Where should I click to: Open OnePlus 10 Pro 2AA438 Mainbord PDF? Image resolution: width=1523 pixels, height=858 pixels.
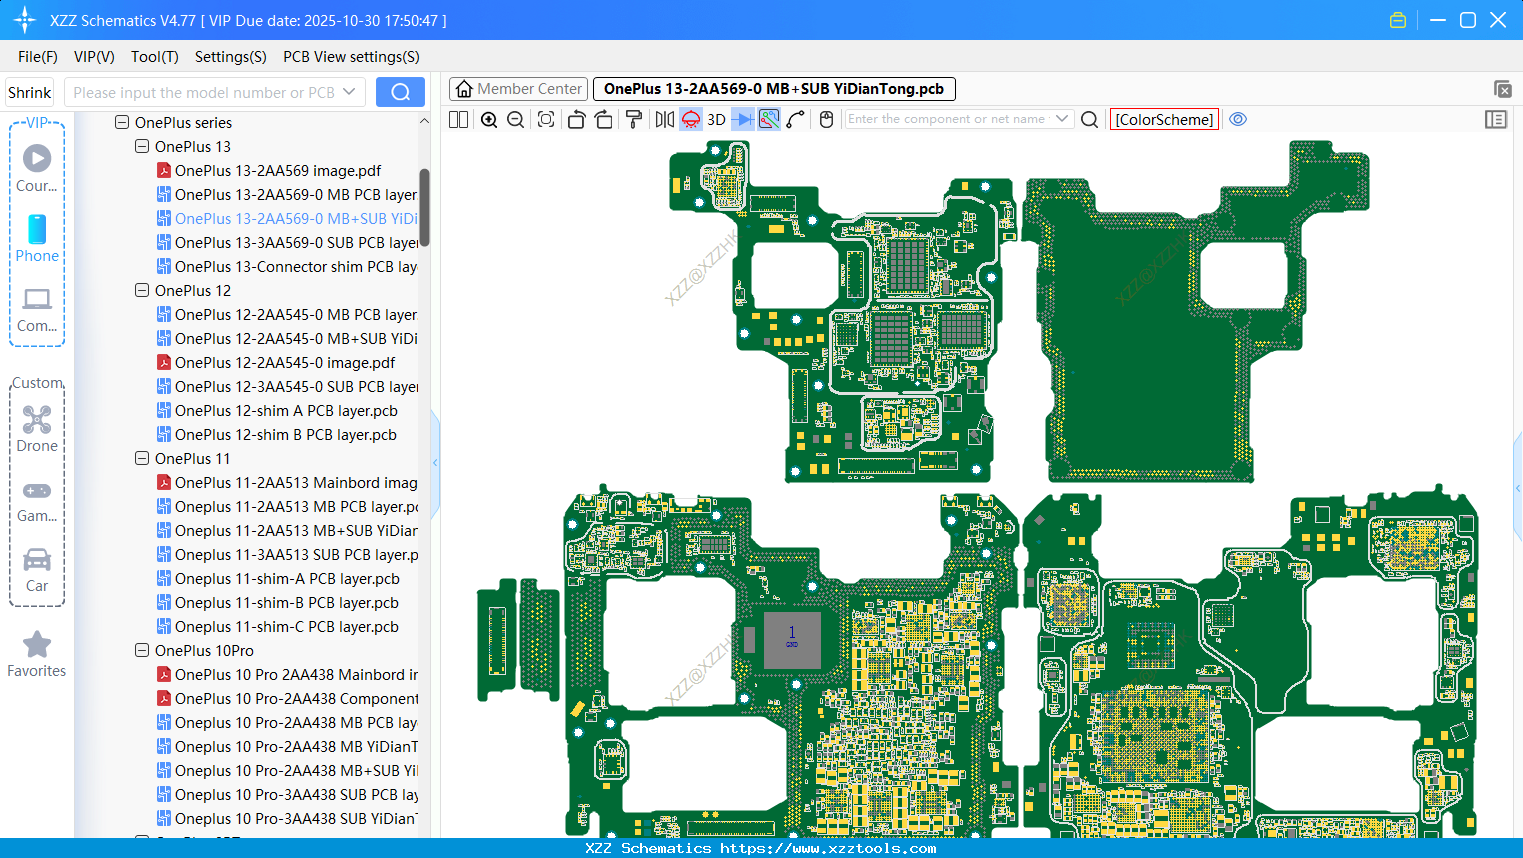tap(287, 675)
